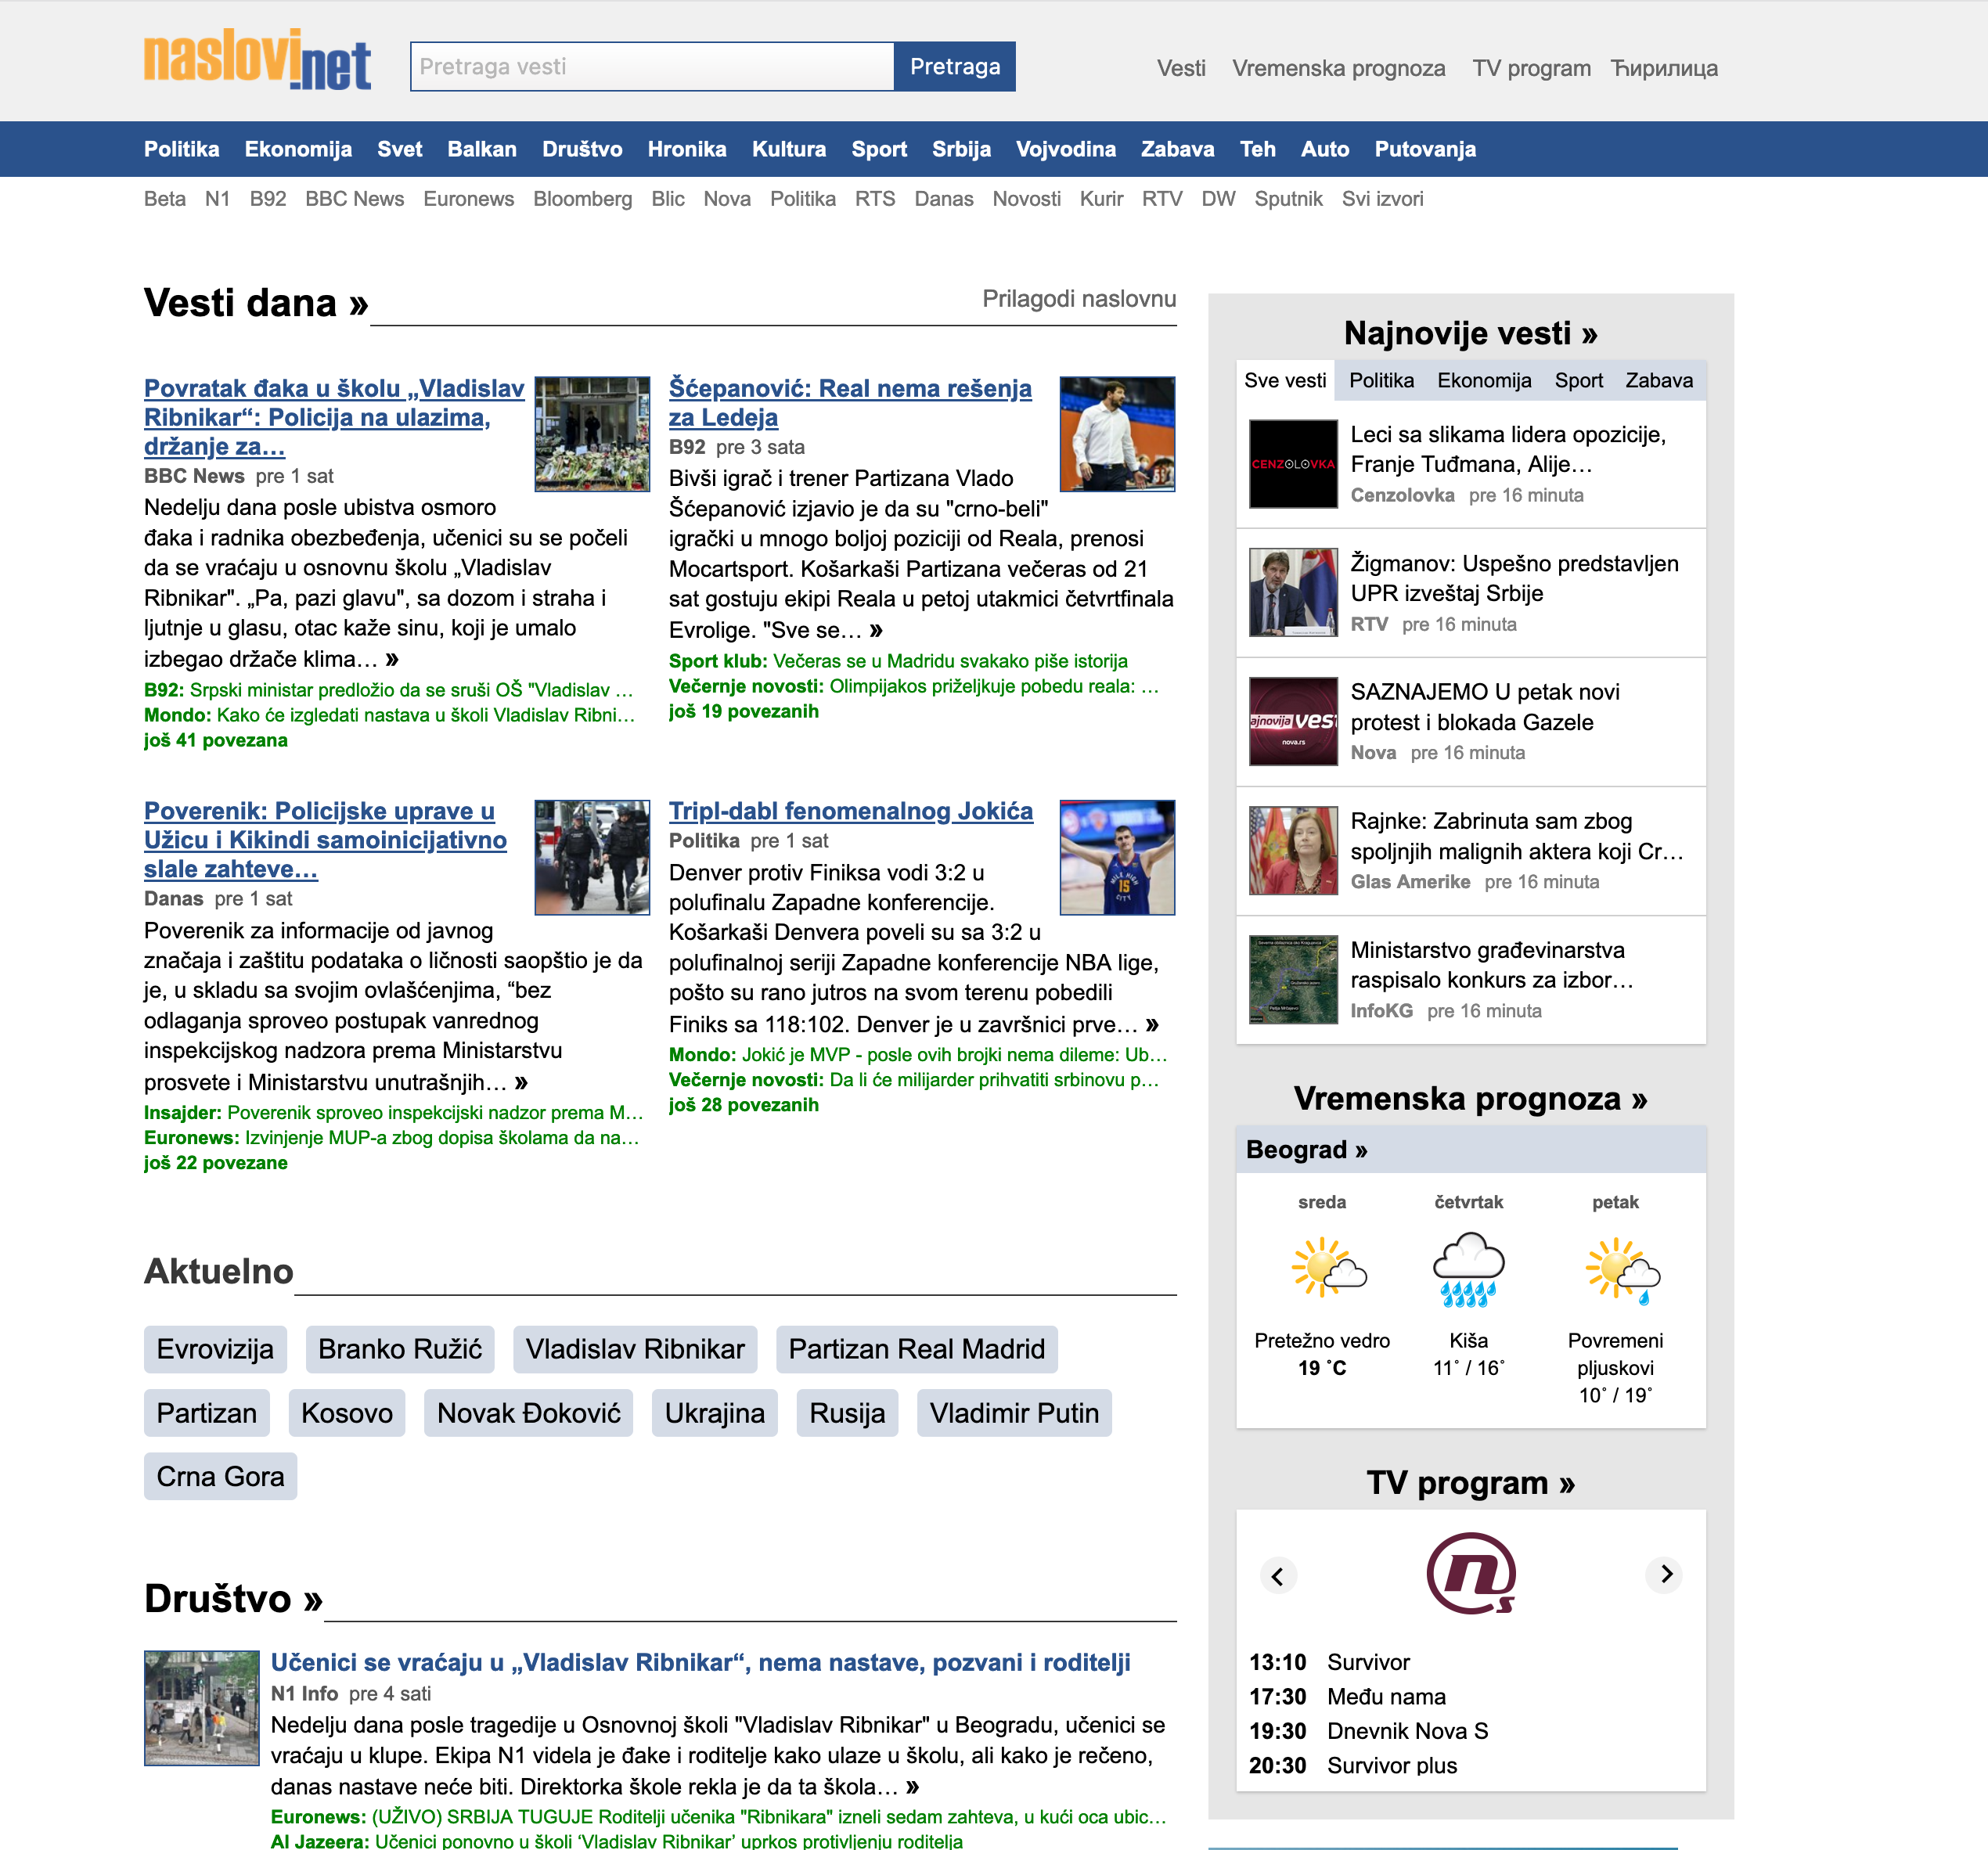Open Svet category
Viewport: 1988px width, 1850px height.
click(399, 149)
